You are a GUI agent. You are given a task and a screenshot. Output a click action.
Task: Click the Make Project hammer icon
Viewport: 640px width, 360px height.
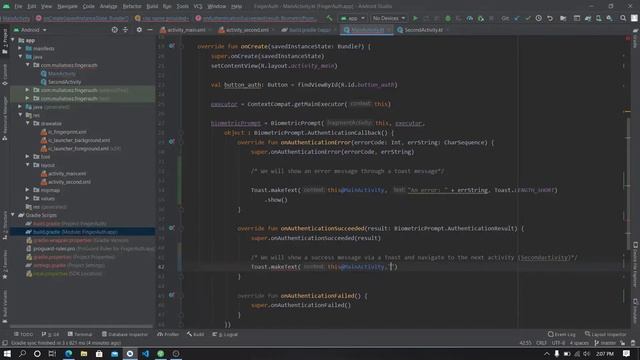[329, 18]
